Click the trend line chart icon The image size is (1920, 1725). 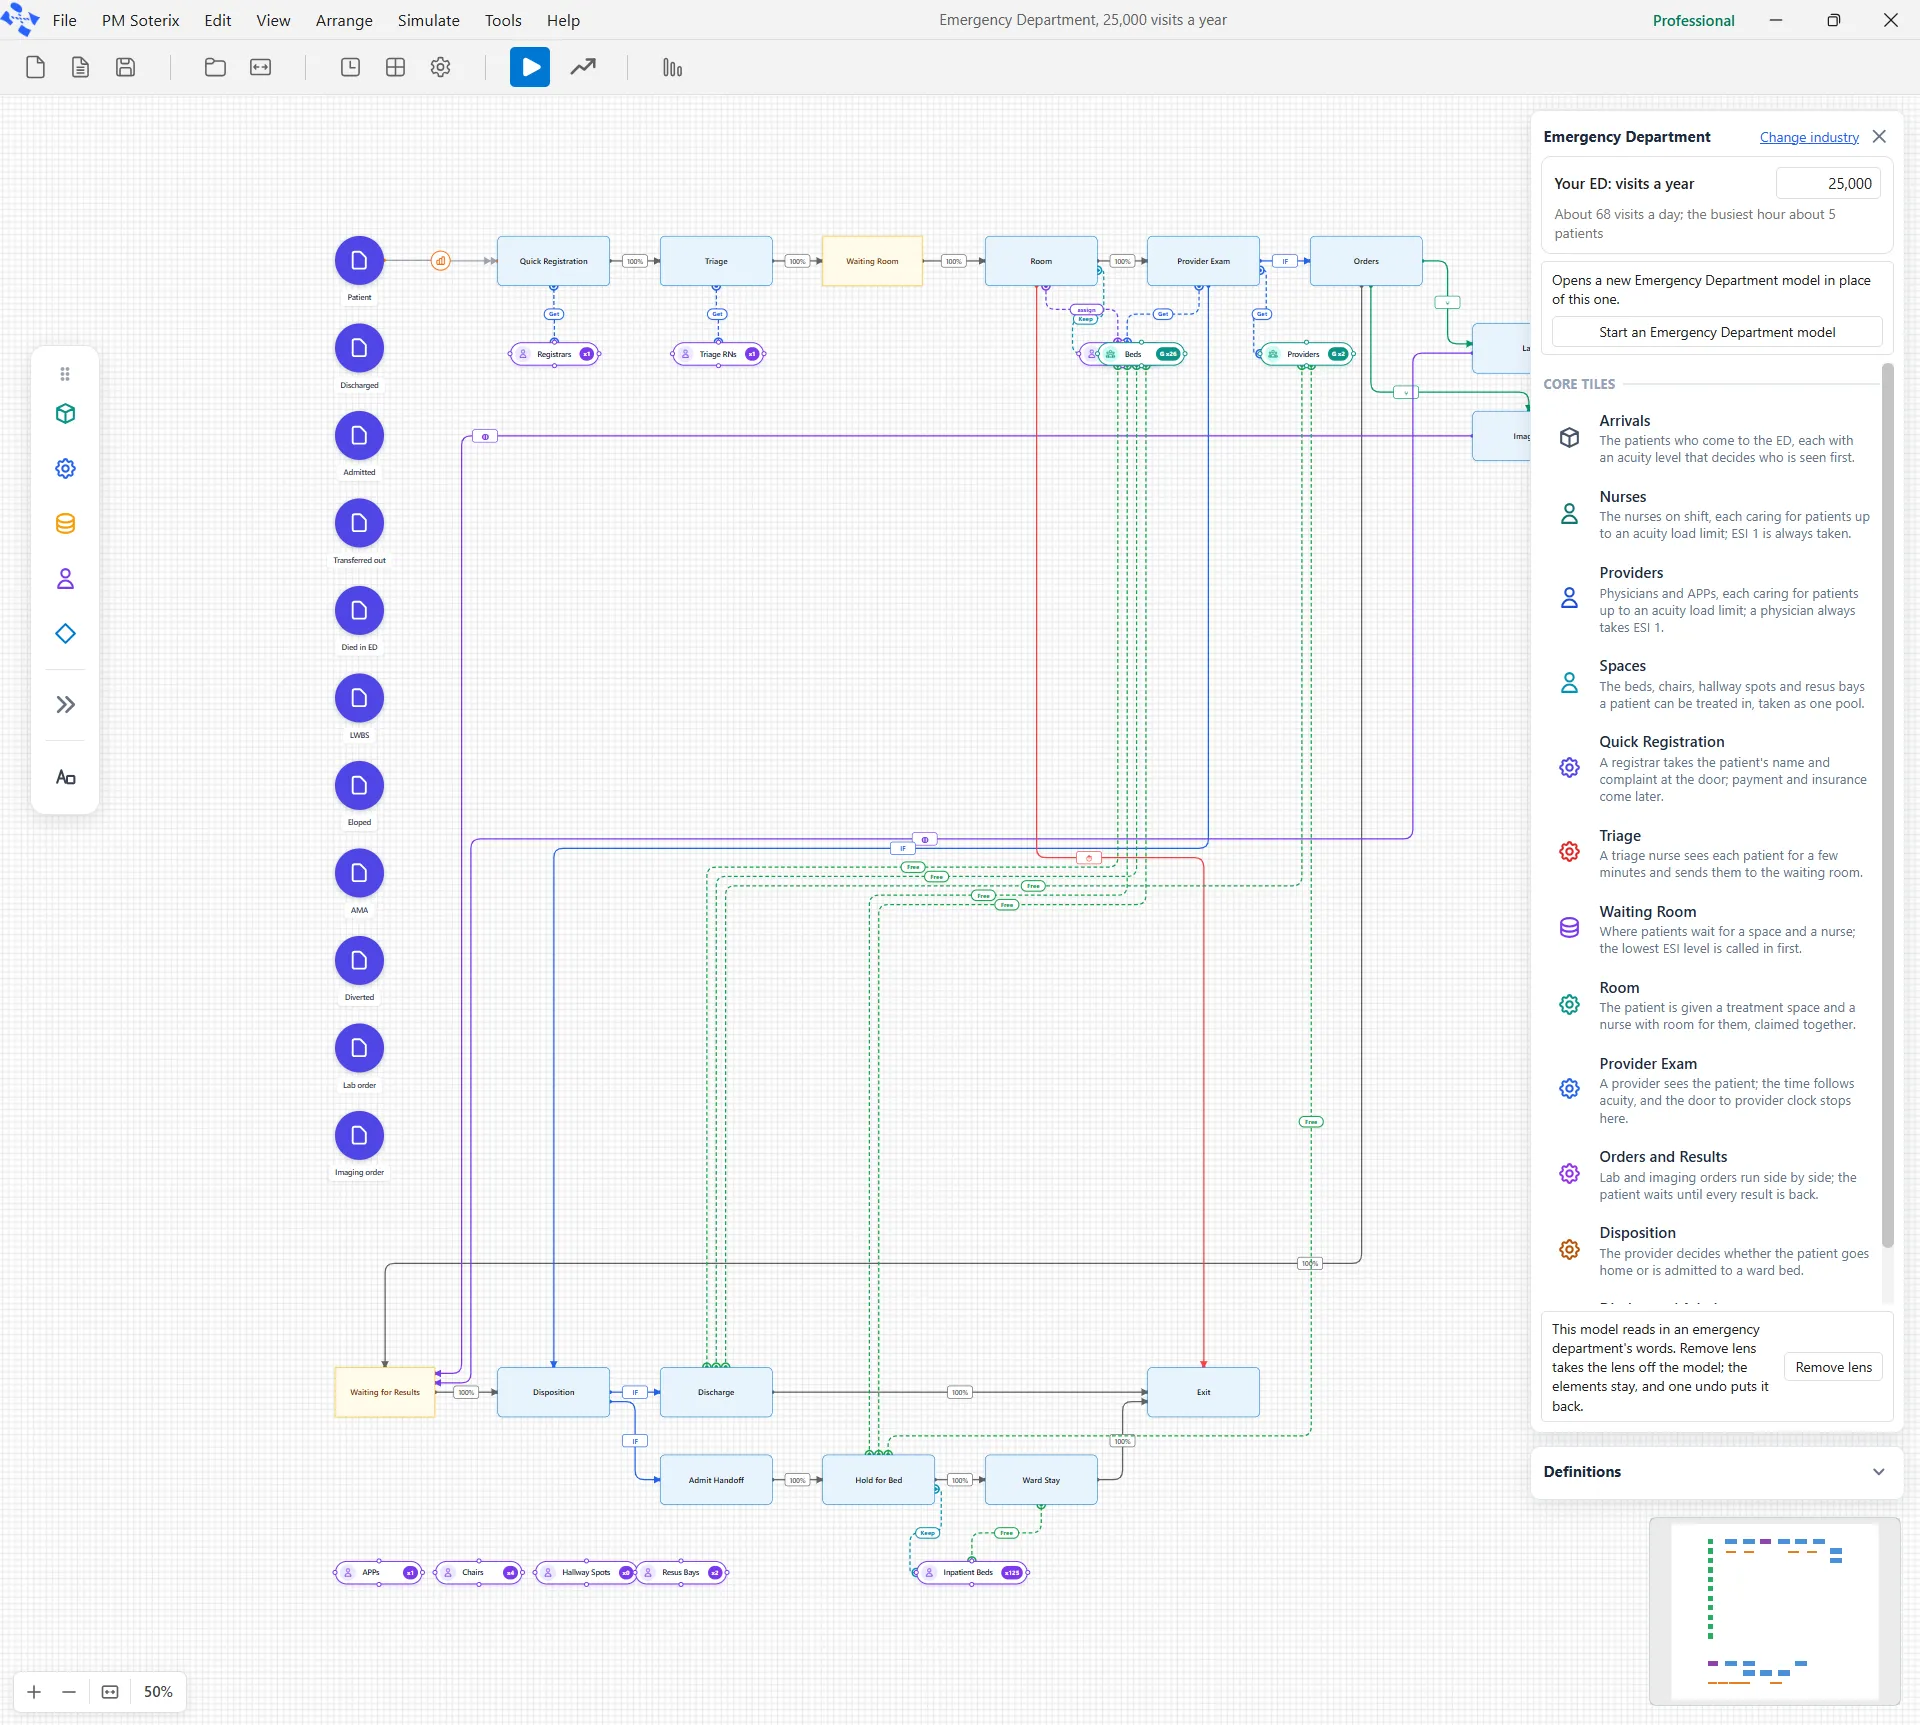click(x=583, y=67)
